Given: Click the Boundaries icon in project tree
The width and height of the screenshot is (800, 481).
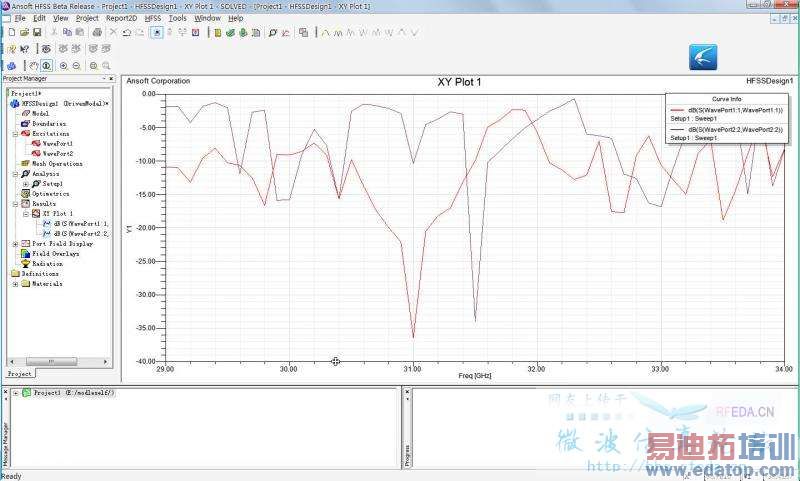Looking at the screenshot, I should [25, 123].
